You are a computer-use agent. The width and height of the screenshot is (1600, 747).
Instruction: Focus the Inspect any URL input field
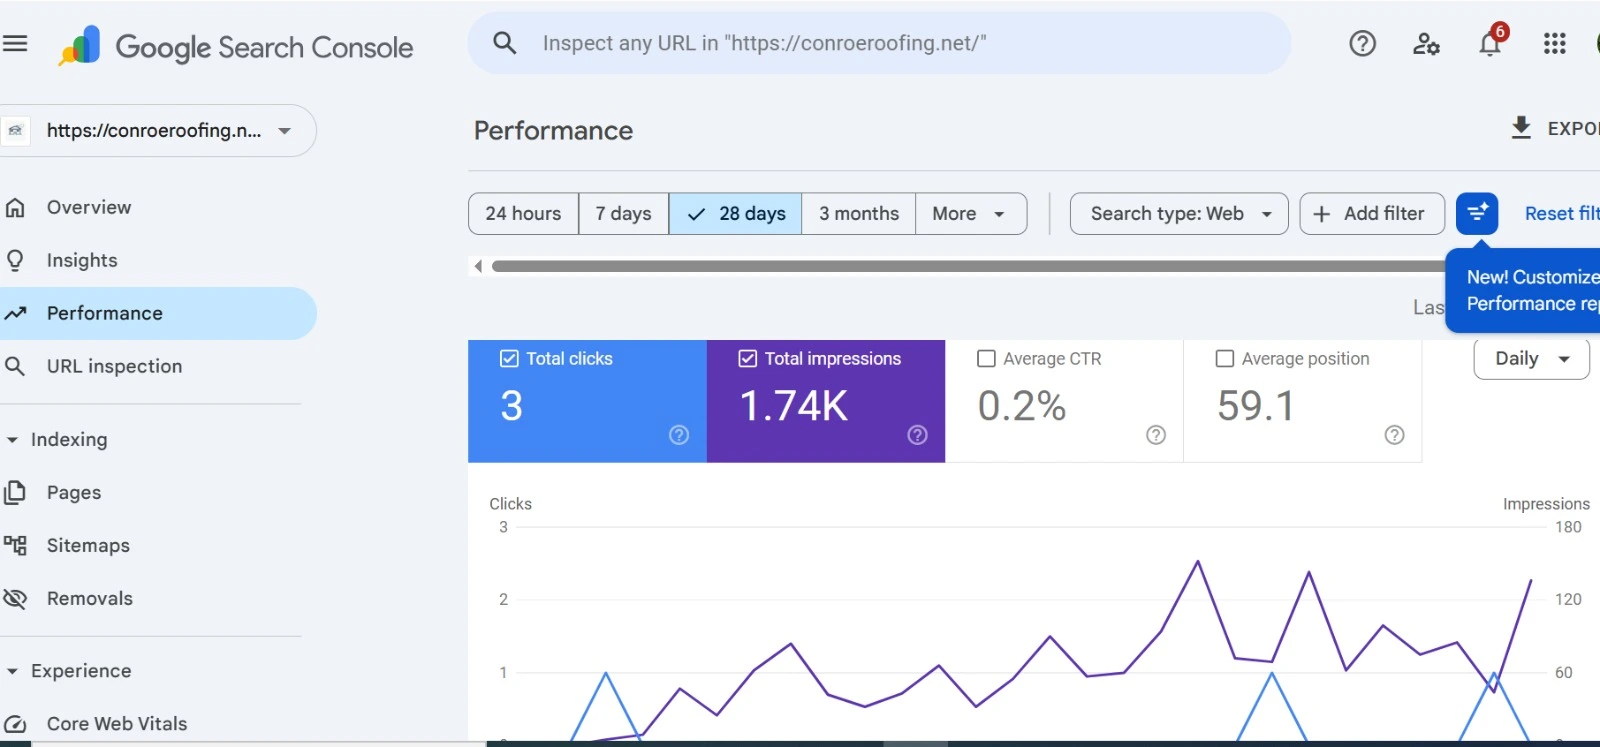880,43
